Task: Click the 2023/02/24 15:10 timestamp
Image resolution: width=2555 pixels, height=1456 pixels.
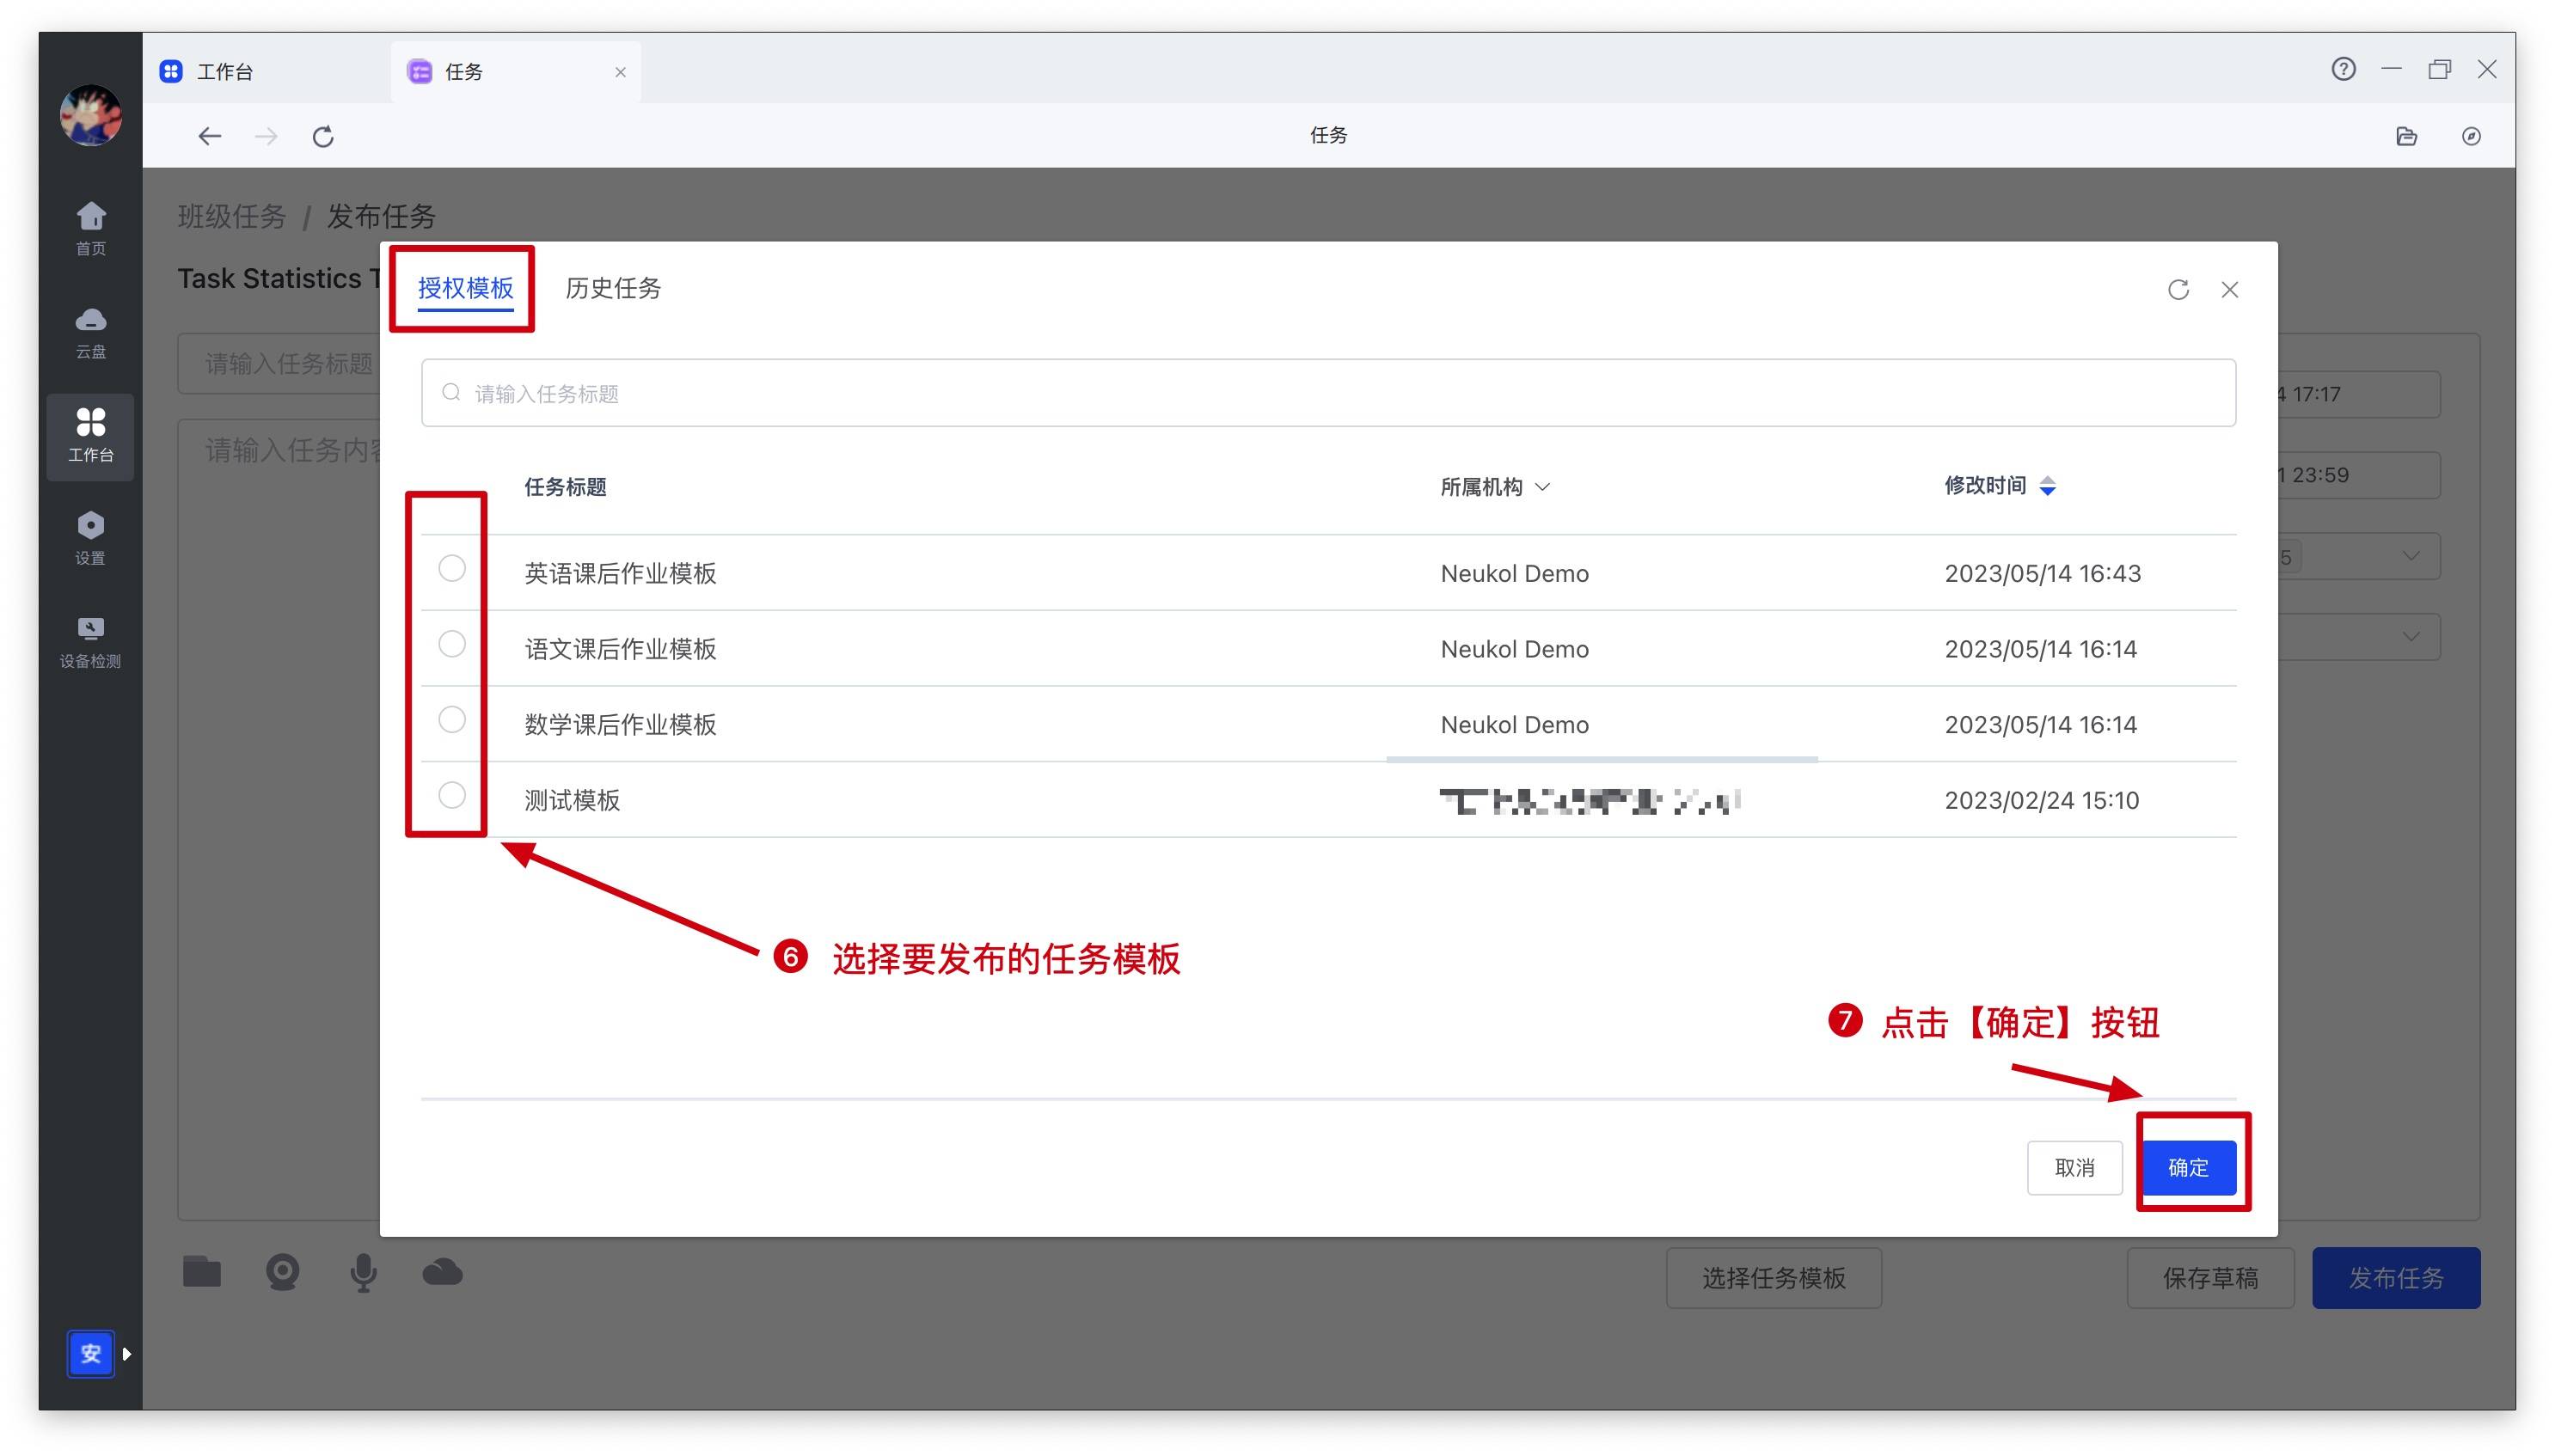Action: (2041, 800)
